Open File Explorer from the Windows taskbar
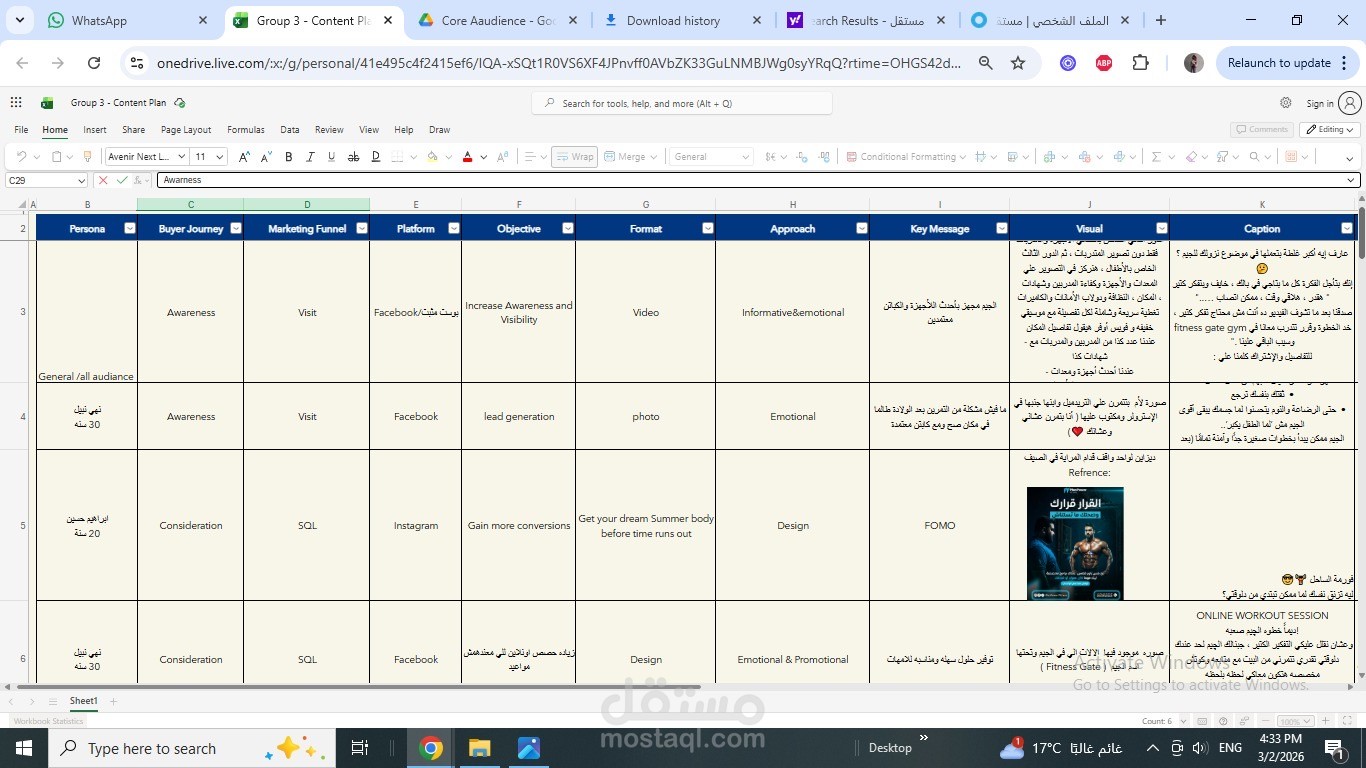The width and height of the screenshot is (1366, 768). [x=480, y=748]
